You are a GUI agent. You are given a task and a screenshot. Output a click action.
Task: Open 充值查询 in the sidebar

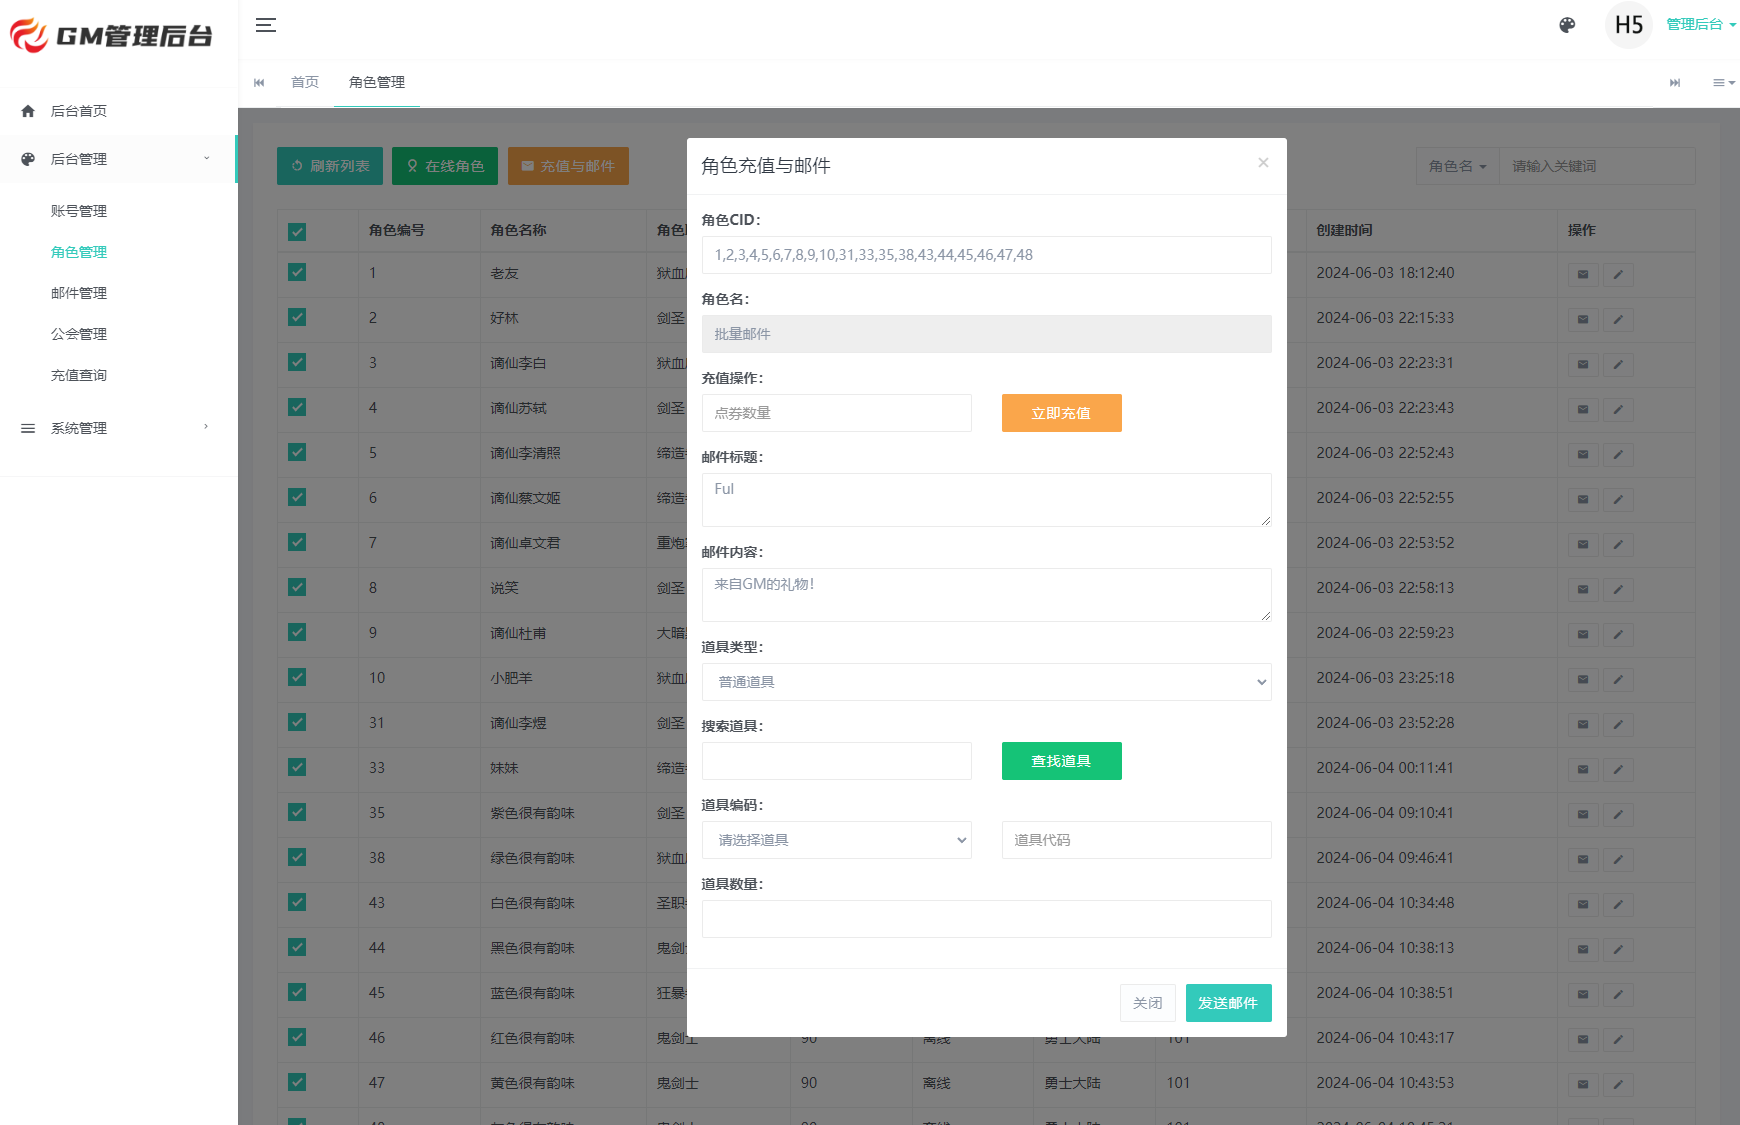click(79, 375)
